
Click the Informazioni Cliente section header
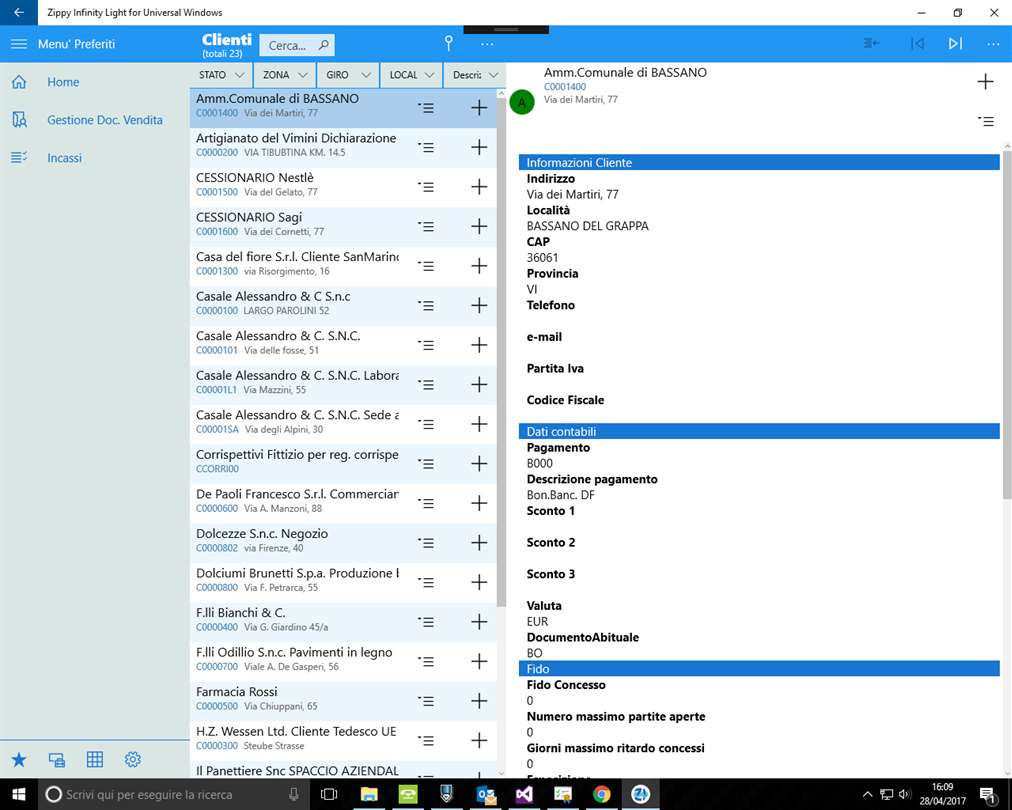[759, 163]
